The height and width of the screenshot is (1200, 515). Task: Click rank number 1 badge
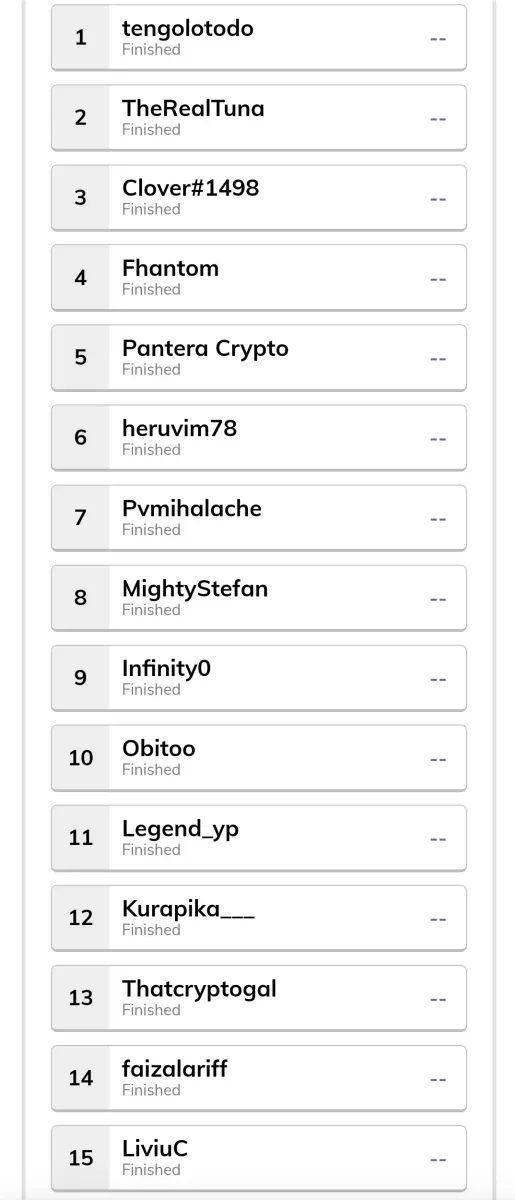[x=81, y=38]
